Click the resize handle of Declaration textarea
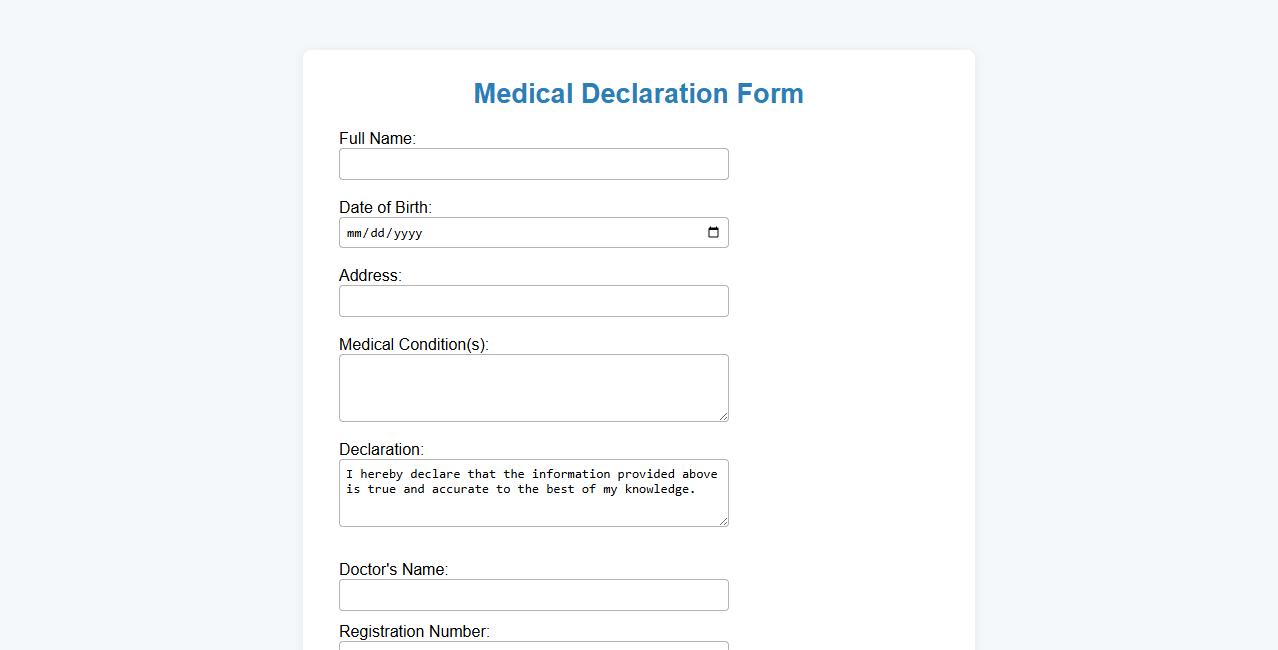 click(x=724, y=521)
